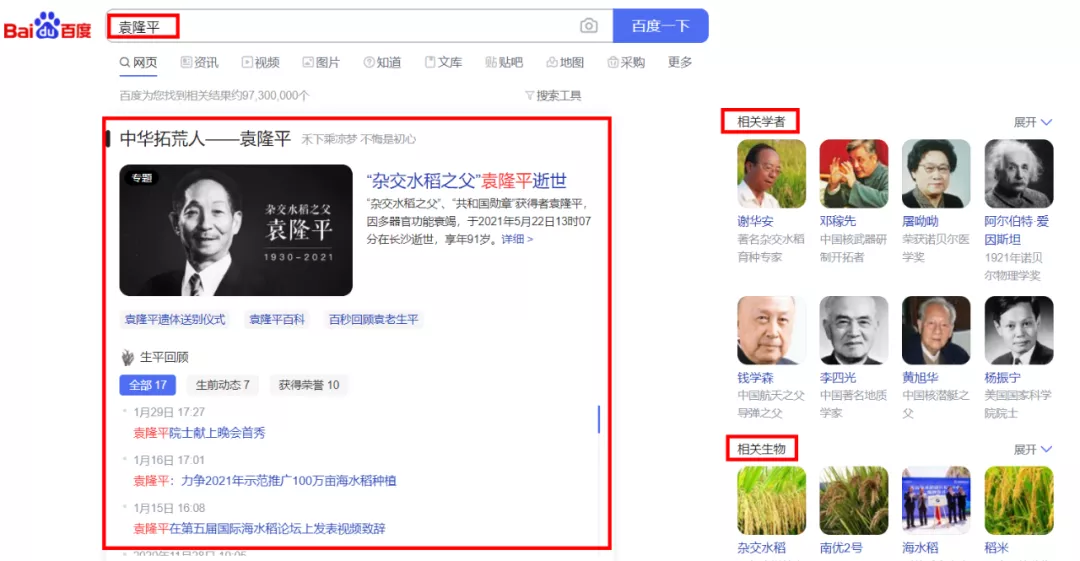Click the 详细 > link
Screen dimensions: 1080x561
click(x=517, y=239)
